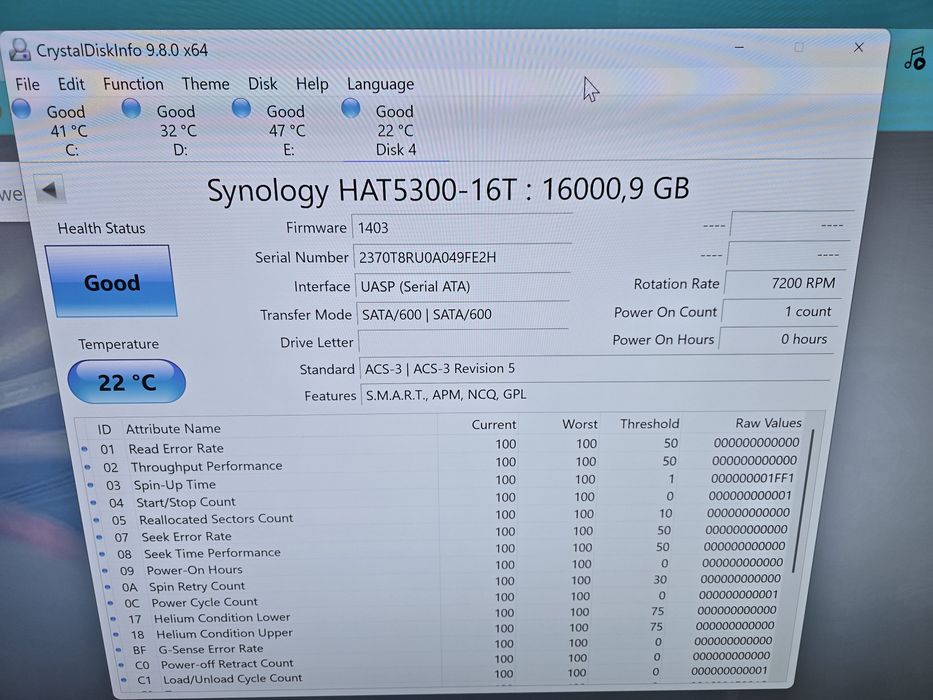
Task: Click the Serial Number field
Action: tap(462, 257)
